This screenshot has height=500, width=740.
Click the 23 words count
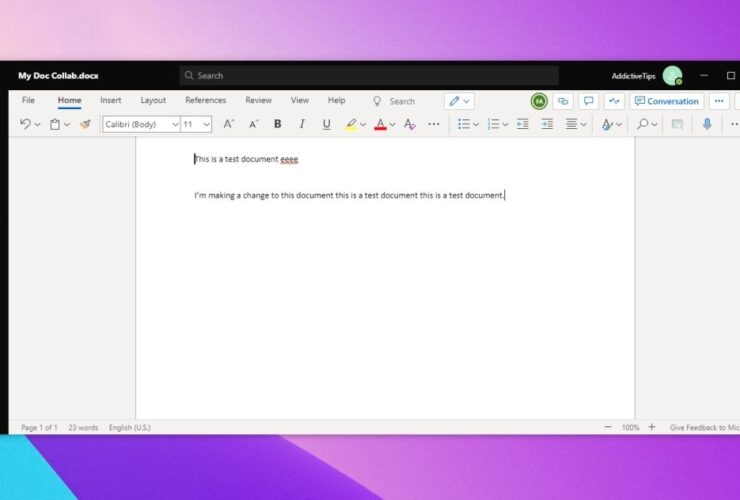(83, 428)
